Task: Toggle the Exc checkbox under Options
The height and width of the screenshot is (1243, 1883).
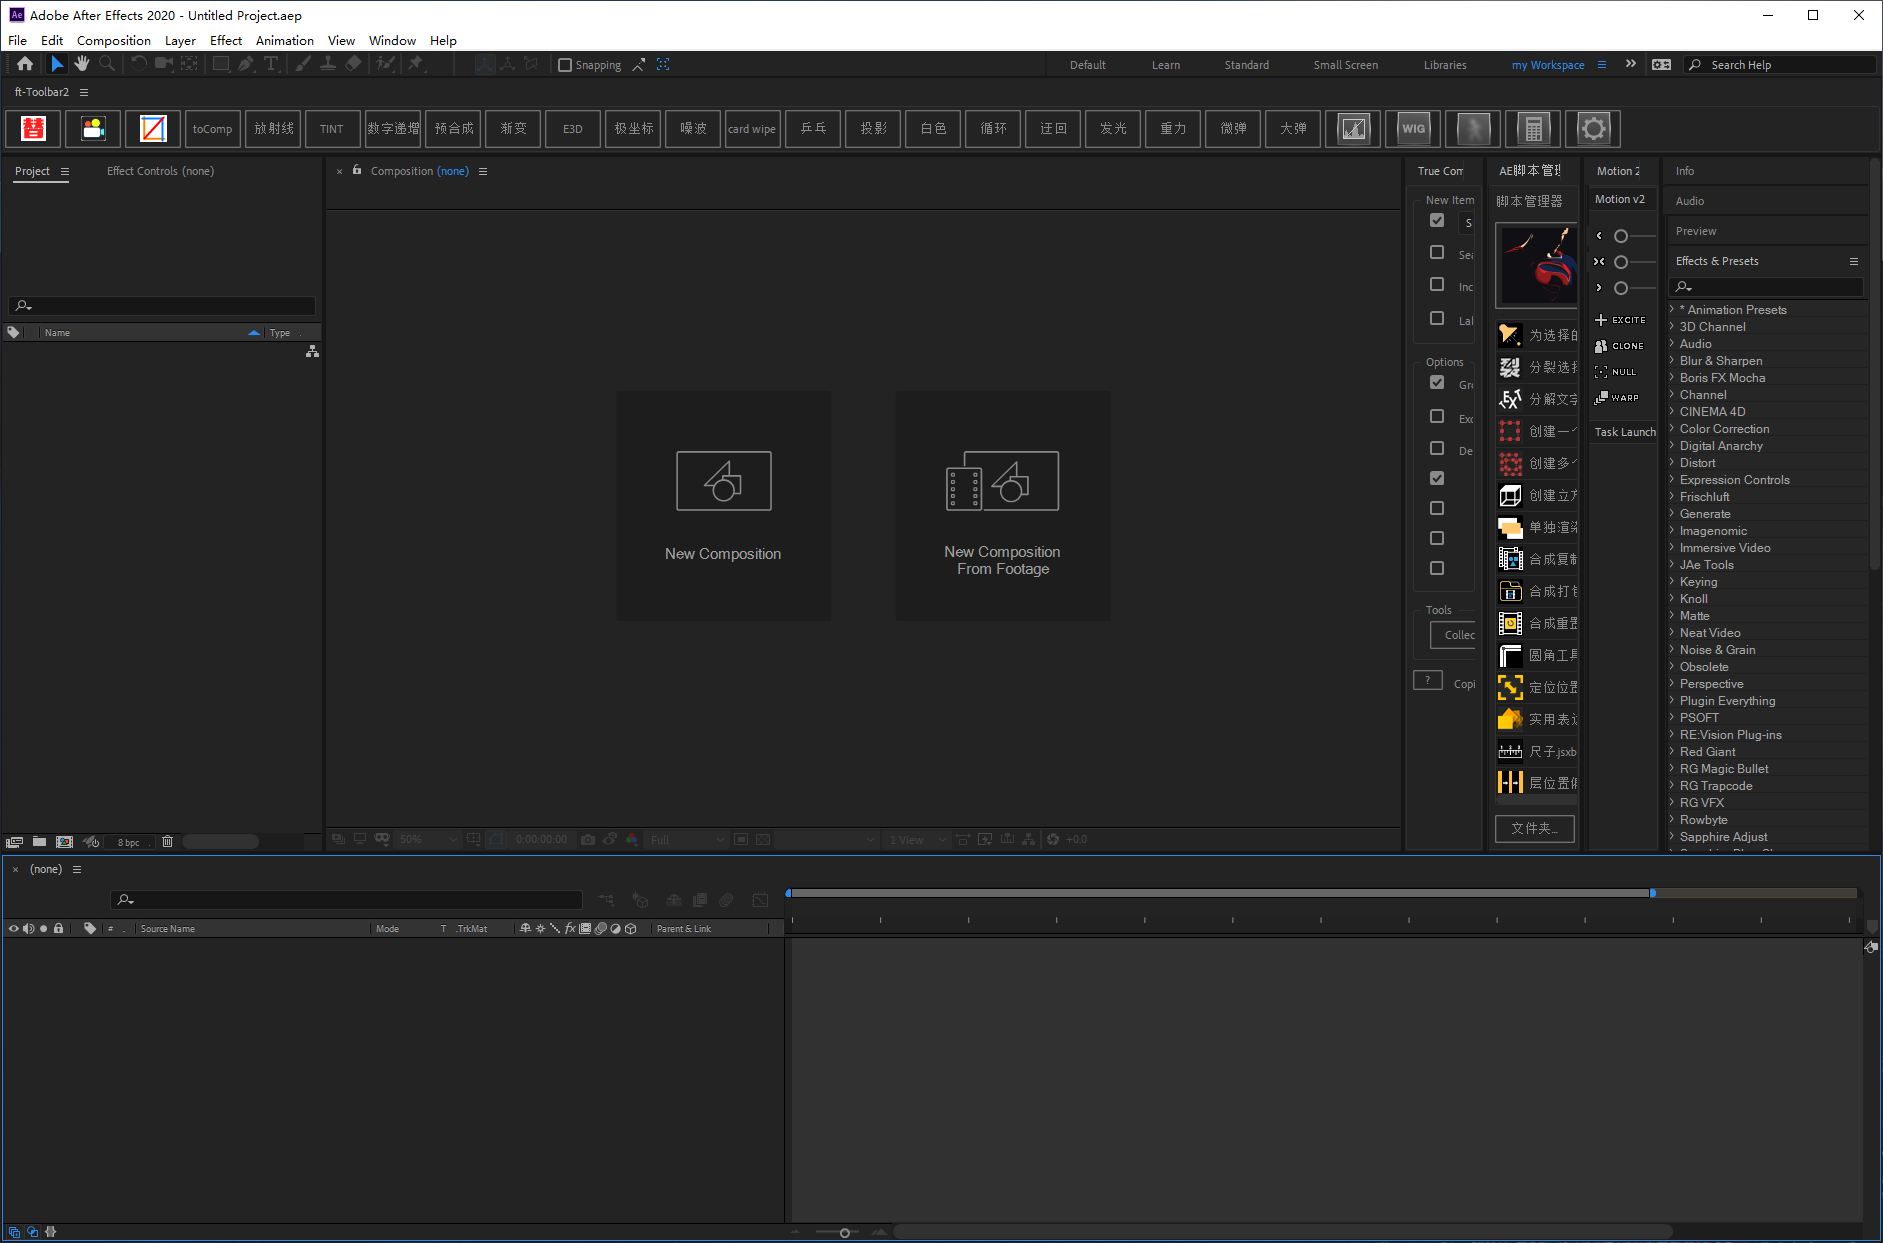Action: click(x=1437, y=417)
